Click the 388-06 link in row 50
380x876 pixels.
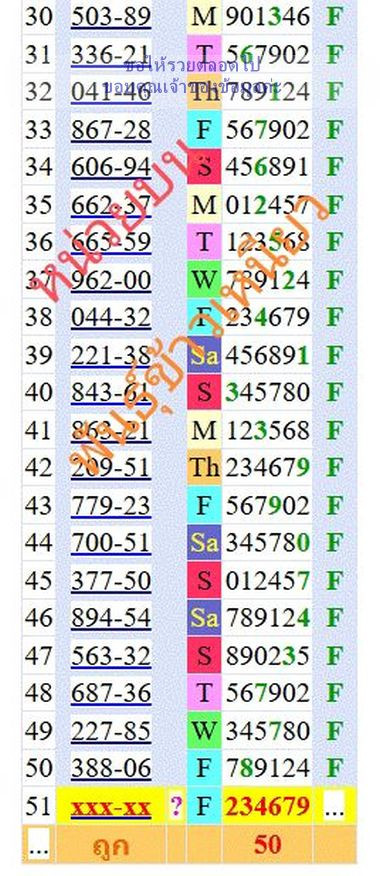pyautogui.click(x=111, y=769)
